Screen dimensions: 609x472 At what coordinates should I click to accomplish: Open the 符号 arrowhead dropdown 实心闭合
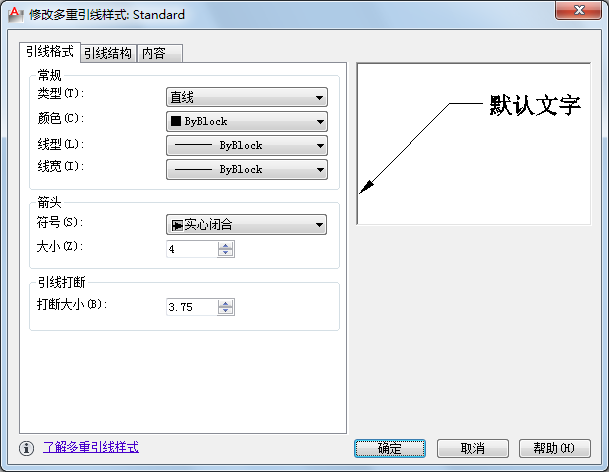[246, 225]
